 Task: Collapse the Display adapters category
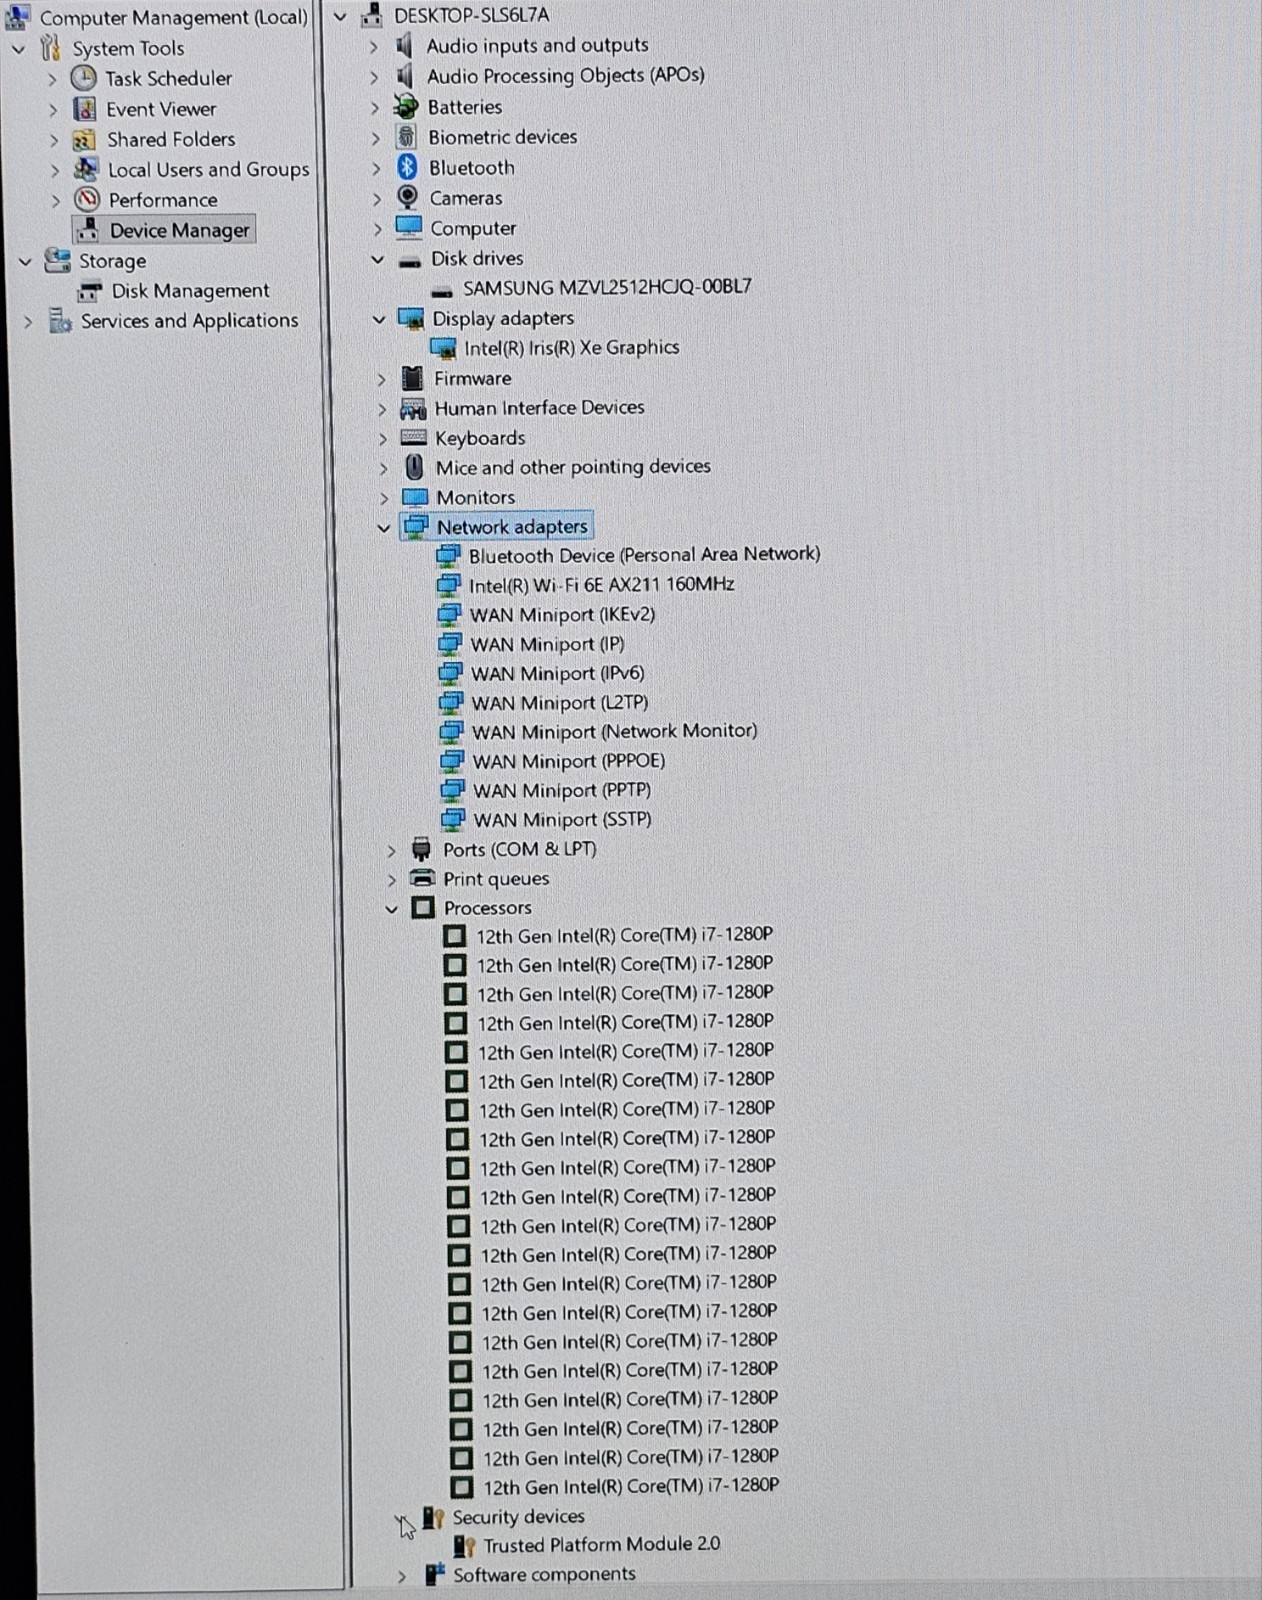(x=379, y=319)
